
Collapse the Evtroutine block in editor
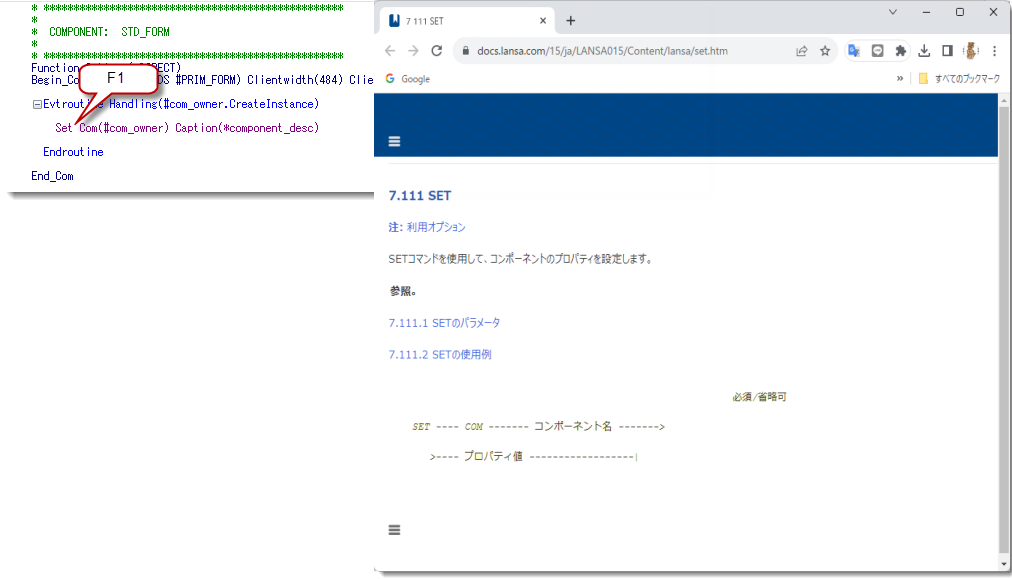coord(37,104)
